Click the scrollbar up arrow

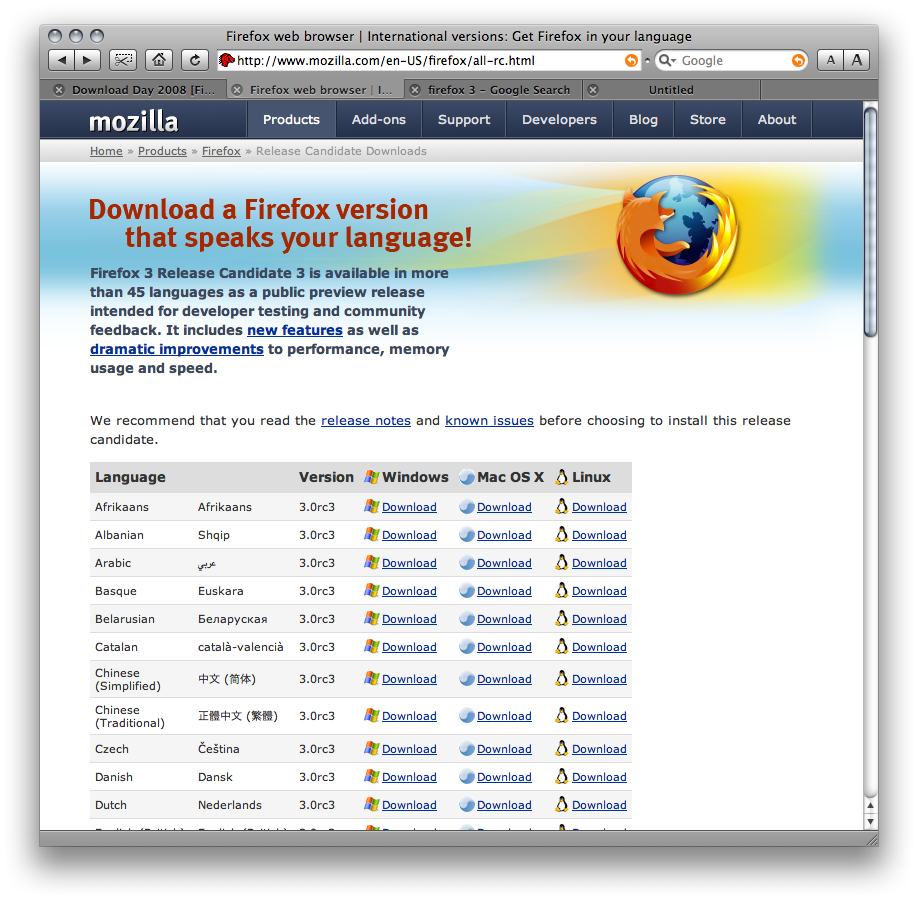(x=871, y=806)
